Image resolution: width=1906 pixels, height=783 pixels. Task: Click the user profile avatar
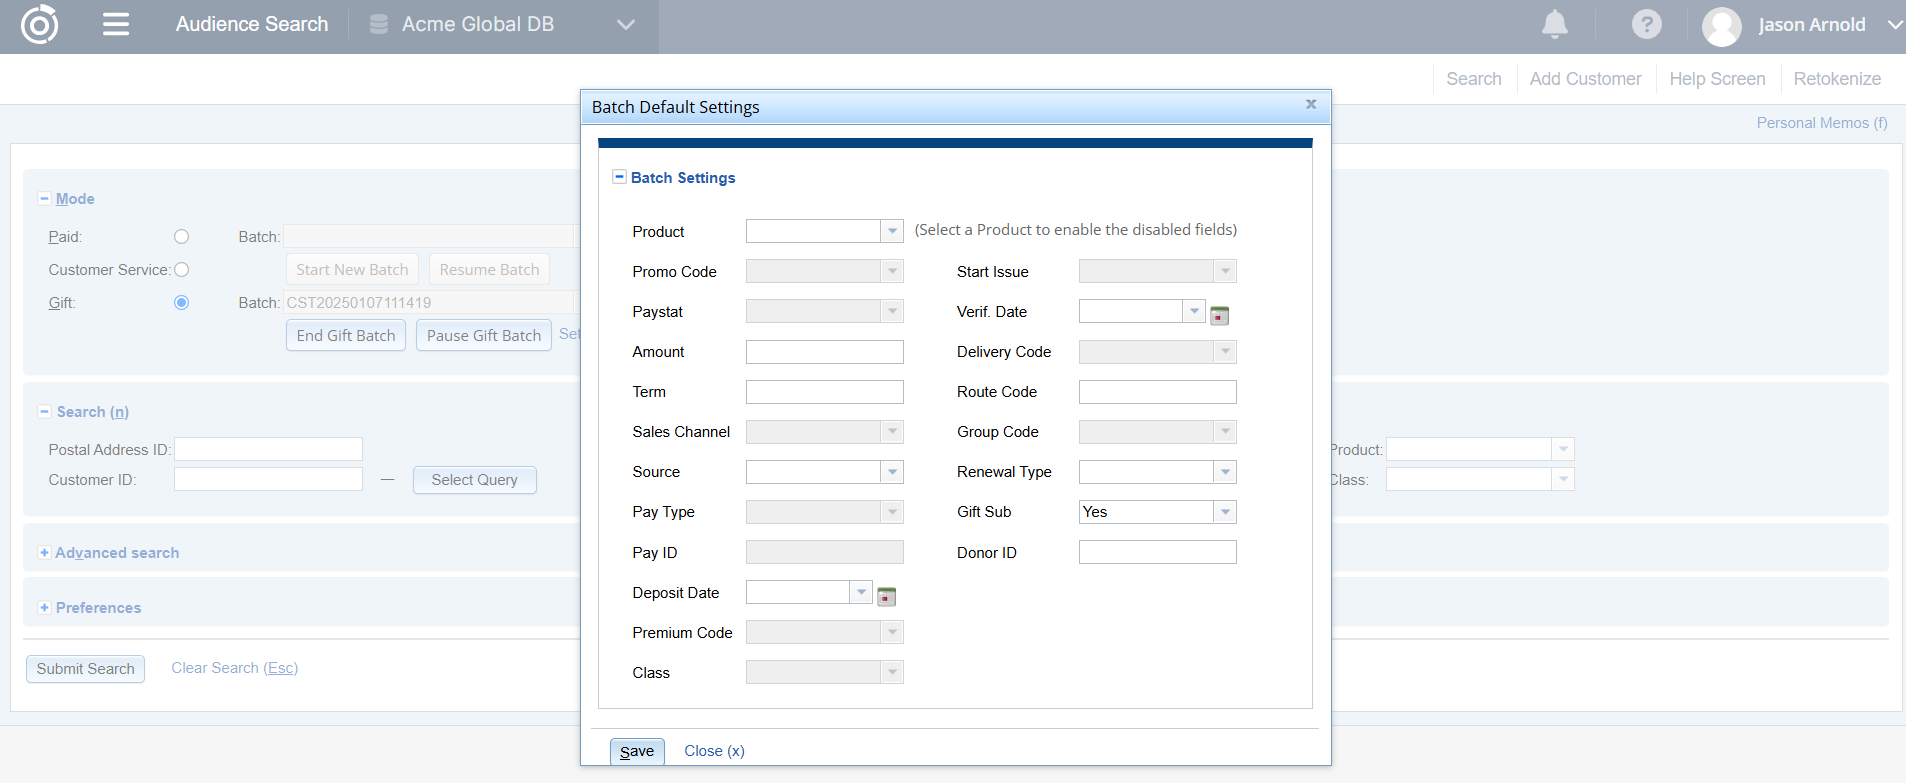tap(1721, 26)
